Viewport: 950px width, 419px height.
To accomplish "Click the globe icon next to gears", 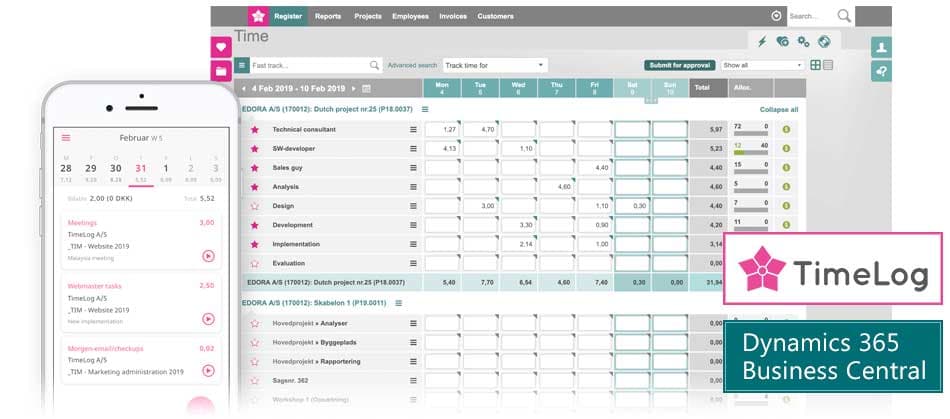I will point(824,41).
